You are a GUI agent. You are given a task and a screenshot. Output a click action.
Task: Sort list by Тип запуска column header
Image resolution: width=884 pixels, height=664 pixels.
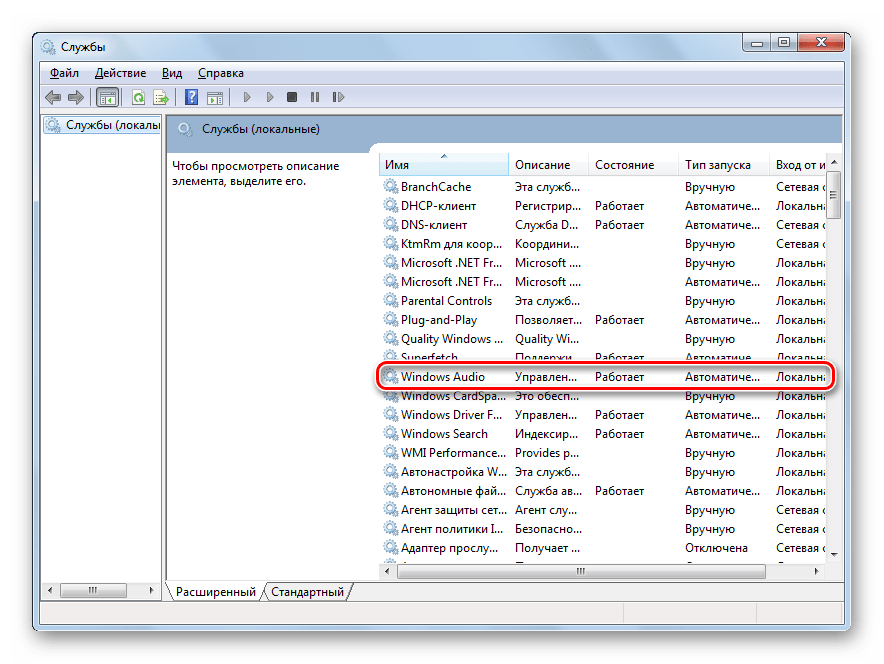[716, 165]
